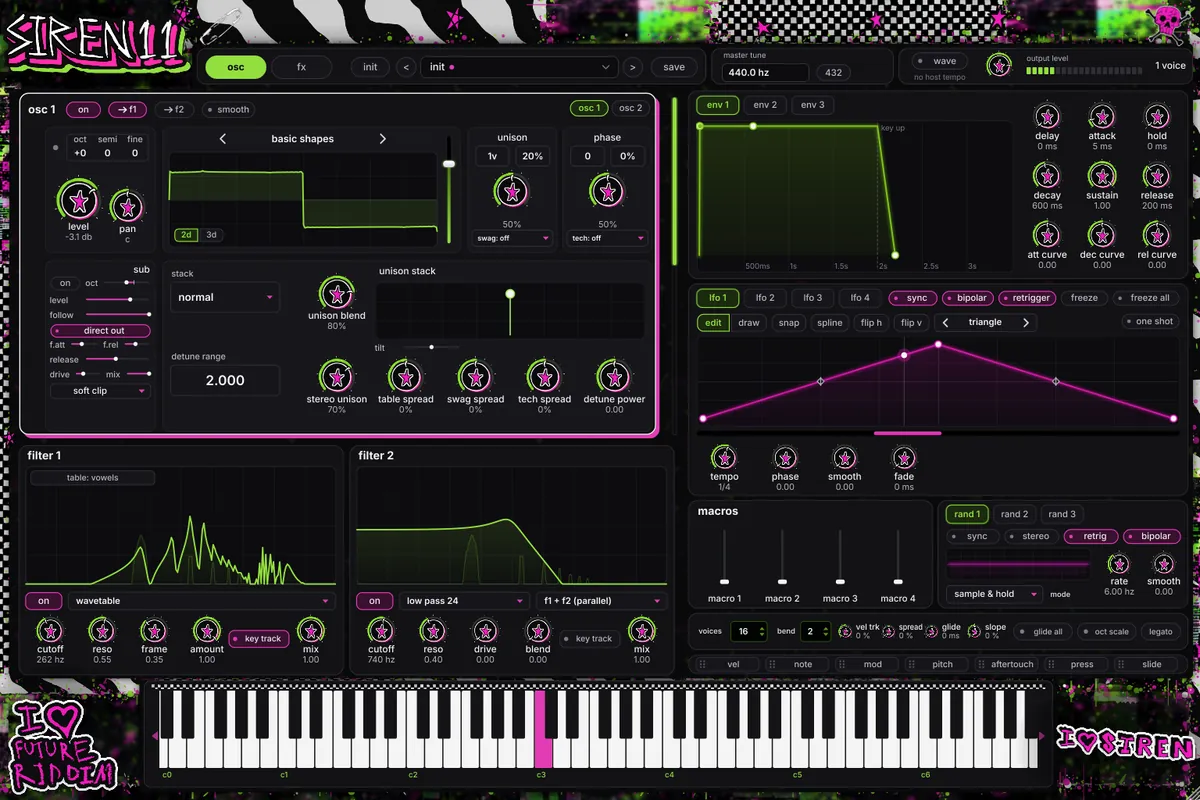The image size is (1200, 800).
Task: Click the lfo flip h button
Action: pos(872,323)
